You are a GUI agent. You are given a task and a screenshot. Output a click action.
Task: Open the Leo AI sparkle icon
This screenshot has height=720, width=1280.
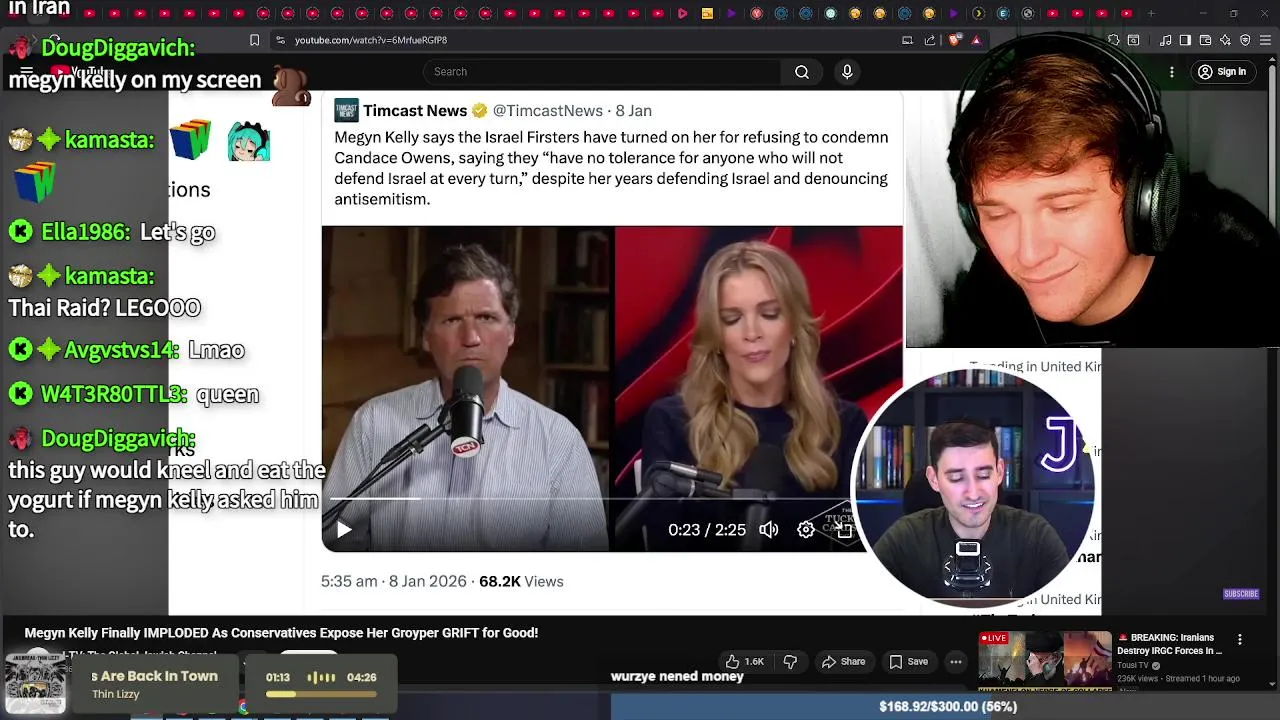coord(1225,40)
